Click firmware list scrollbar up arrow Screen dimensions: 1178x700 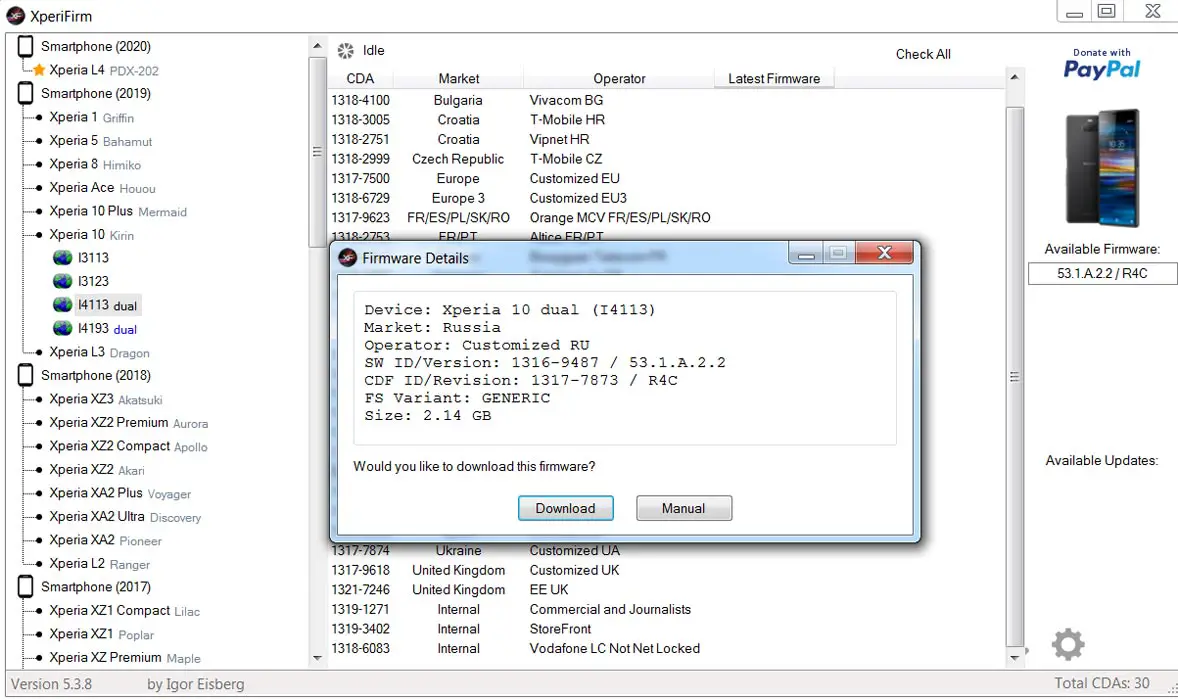1014,77
